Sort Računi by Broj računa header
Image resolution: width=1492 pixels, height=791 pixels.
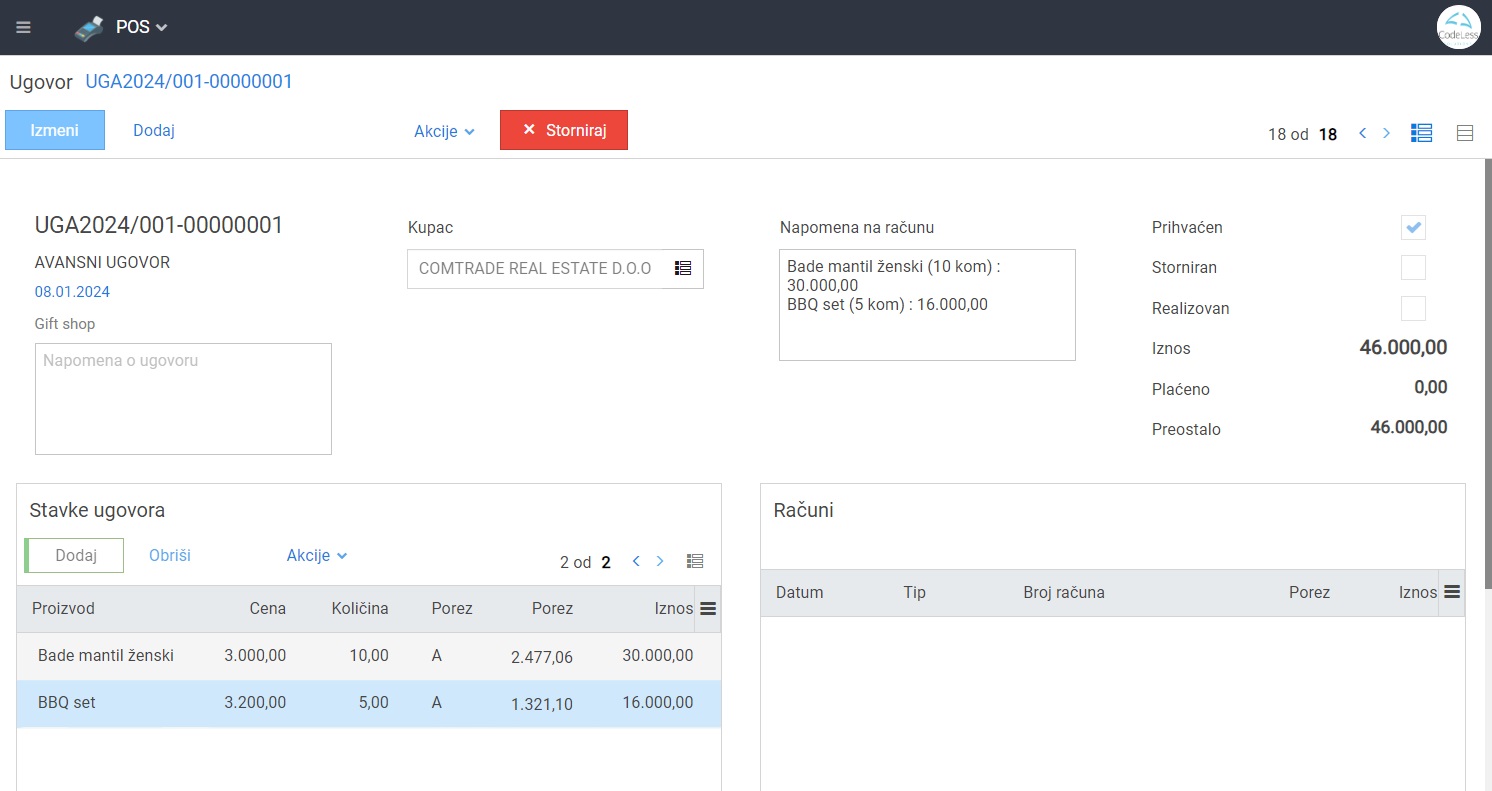coord(1064,592)
